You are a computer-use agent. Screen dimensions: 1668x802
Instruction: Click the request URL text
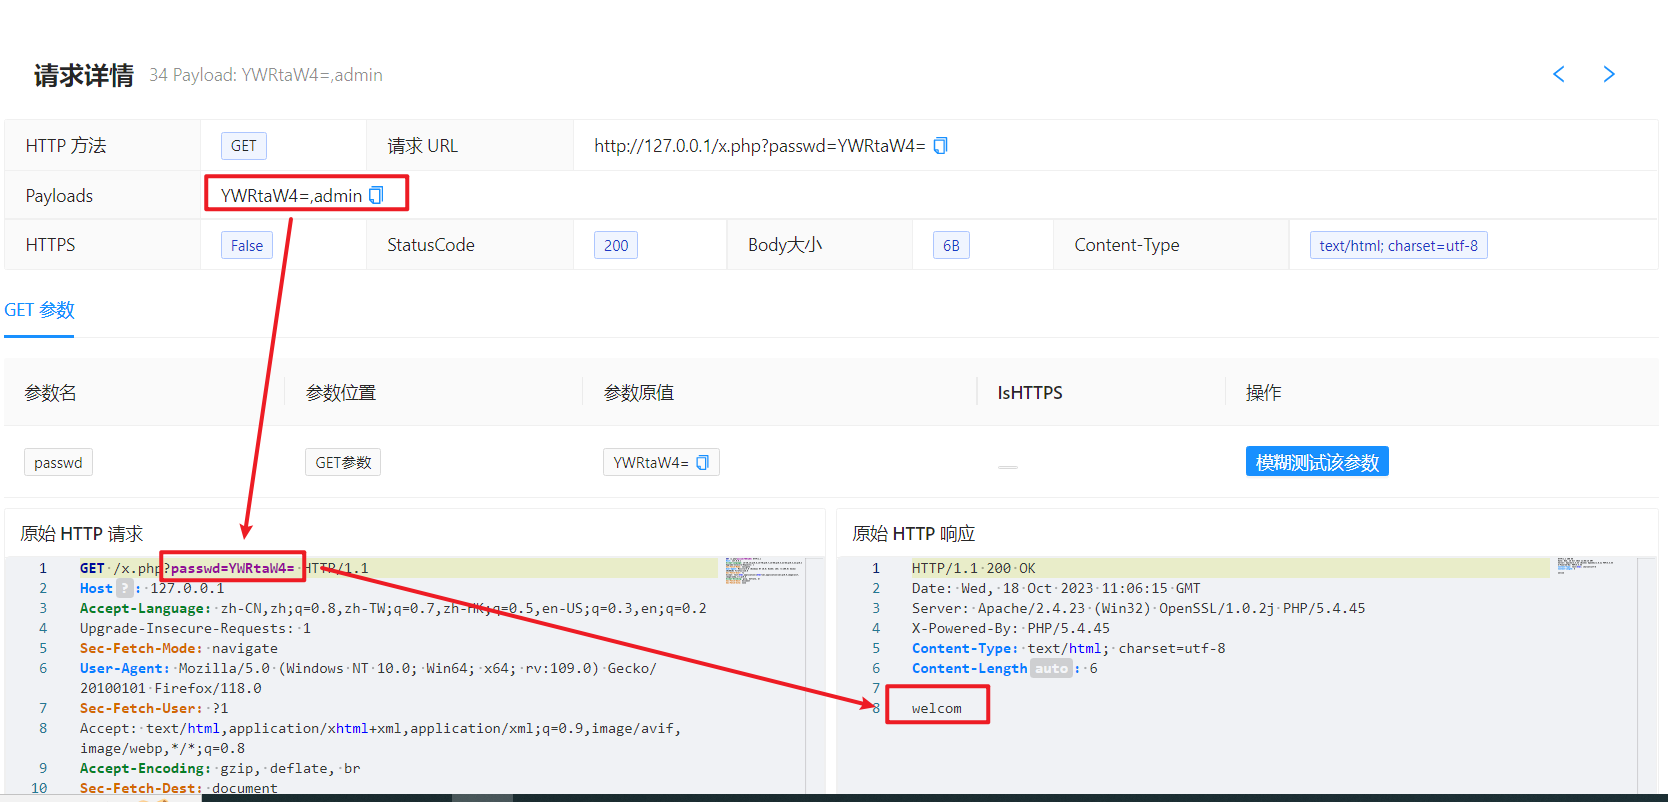pos(760,146)
